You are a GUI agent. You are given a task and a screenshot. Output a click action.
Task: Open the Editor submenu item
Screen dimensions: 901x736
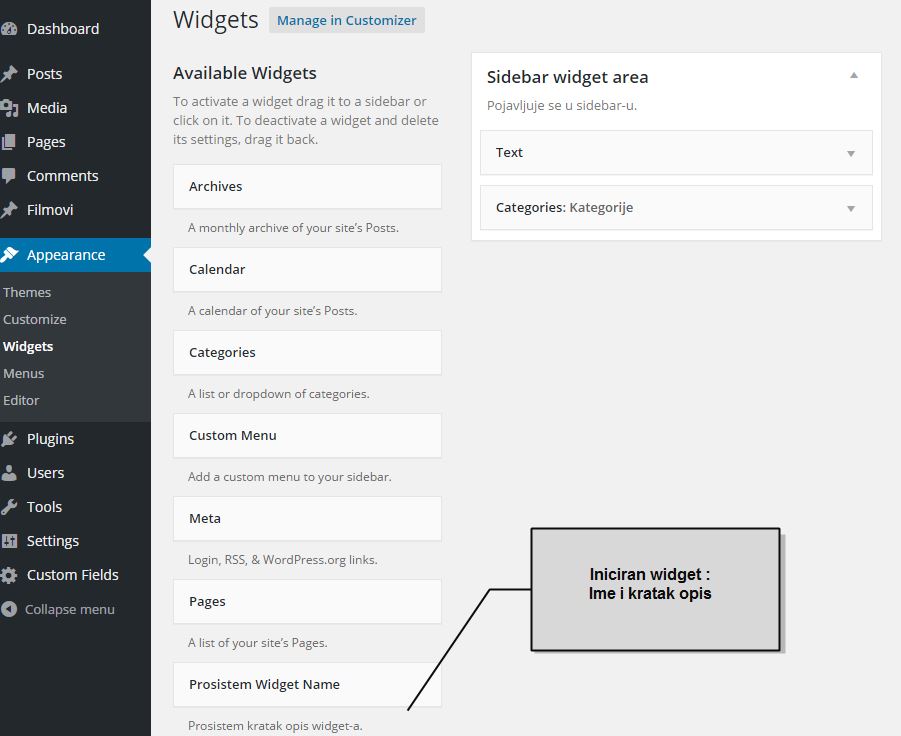(21, 400)
